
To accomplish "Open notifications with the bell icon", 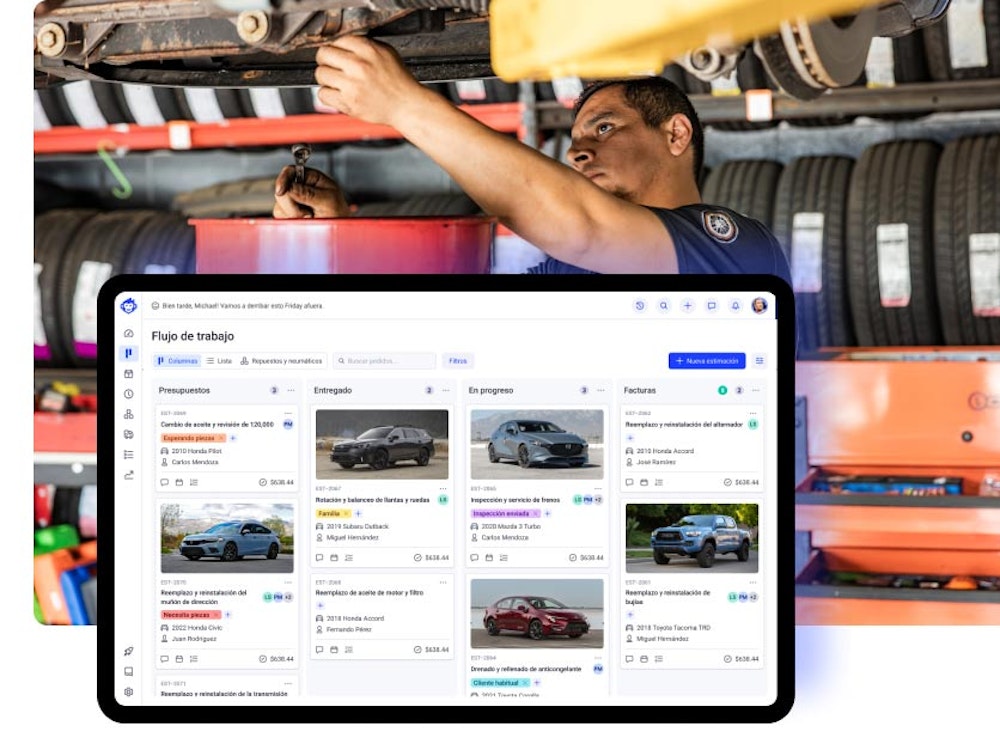I will click(733, 306).
